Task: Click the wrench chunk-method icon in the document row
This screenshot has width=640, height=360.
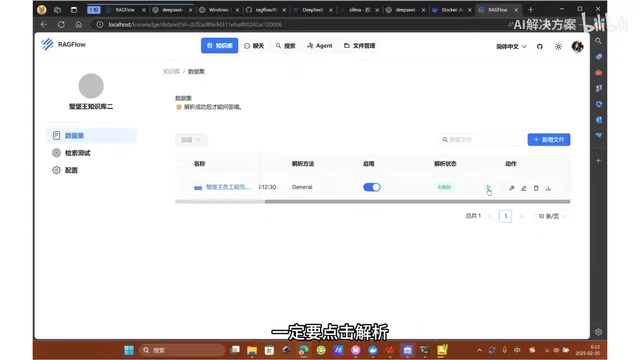Action: point(511,188)
